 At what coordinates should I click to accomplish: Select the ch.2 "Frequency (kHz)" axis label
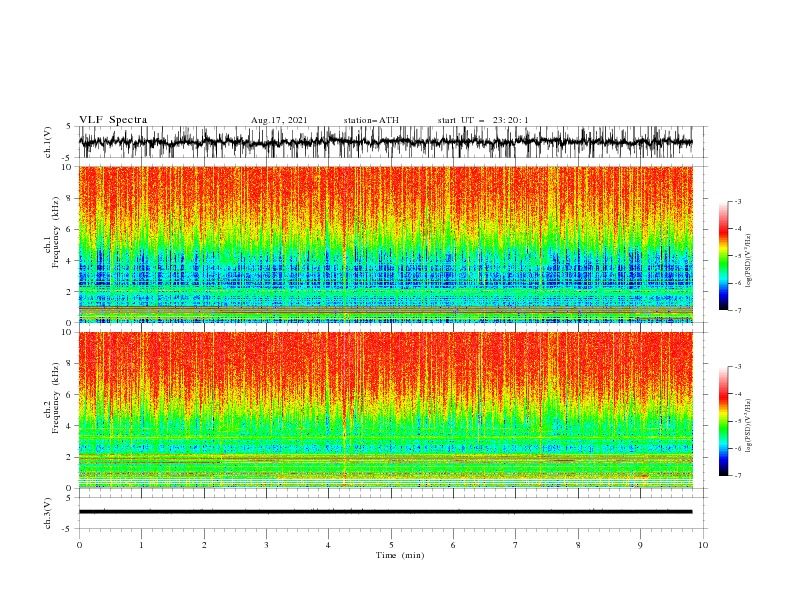click(x=56, y=398)
